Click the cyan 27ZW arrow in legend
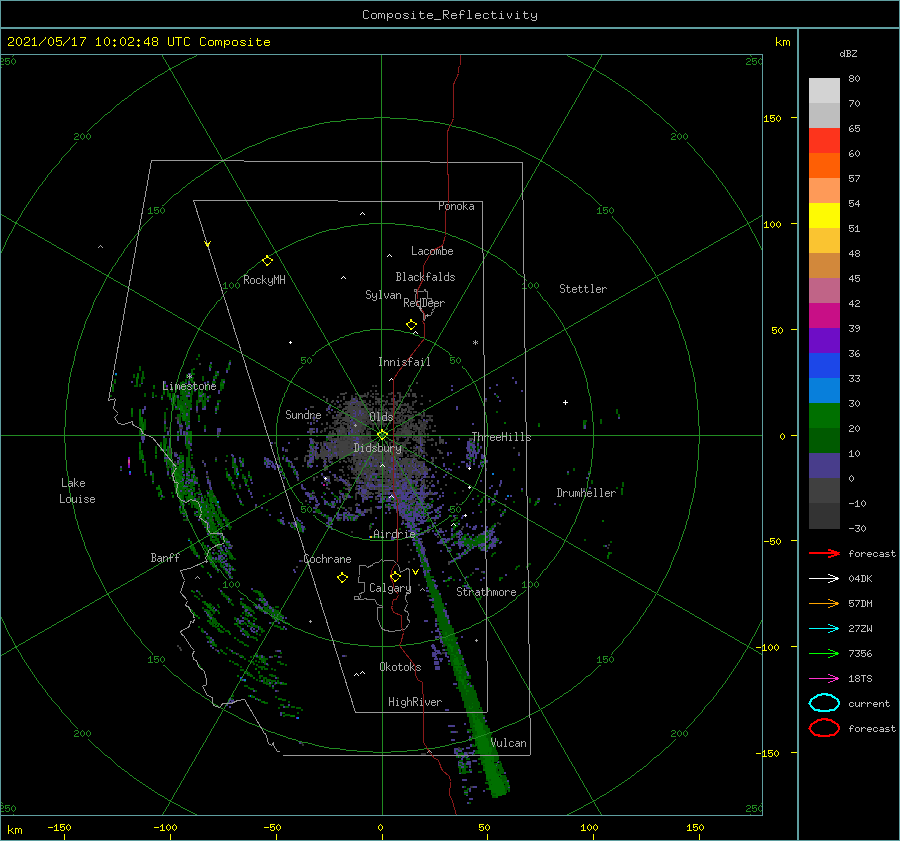The height and width of the screenshot is (841, 900). pos(824,629)
